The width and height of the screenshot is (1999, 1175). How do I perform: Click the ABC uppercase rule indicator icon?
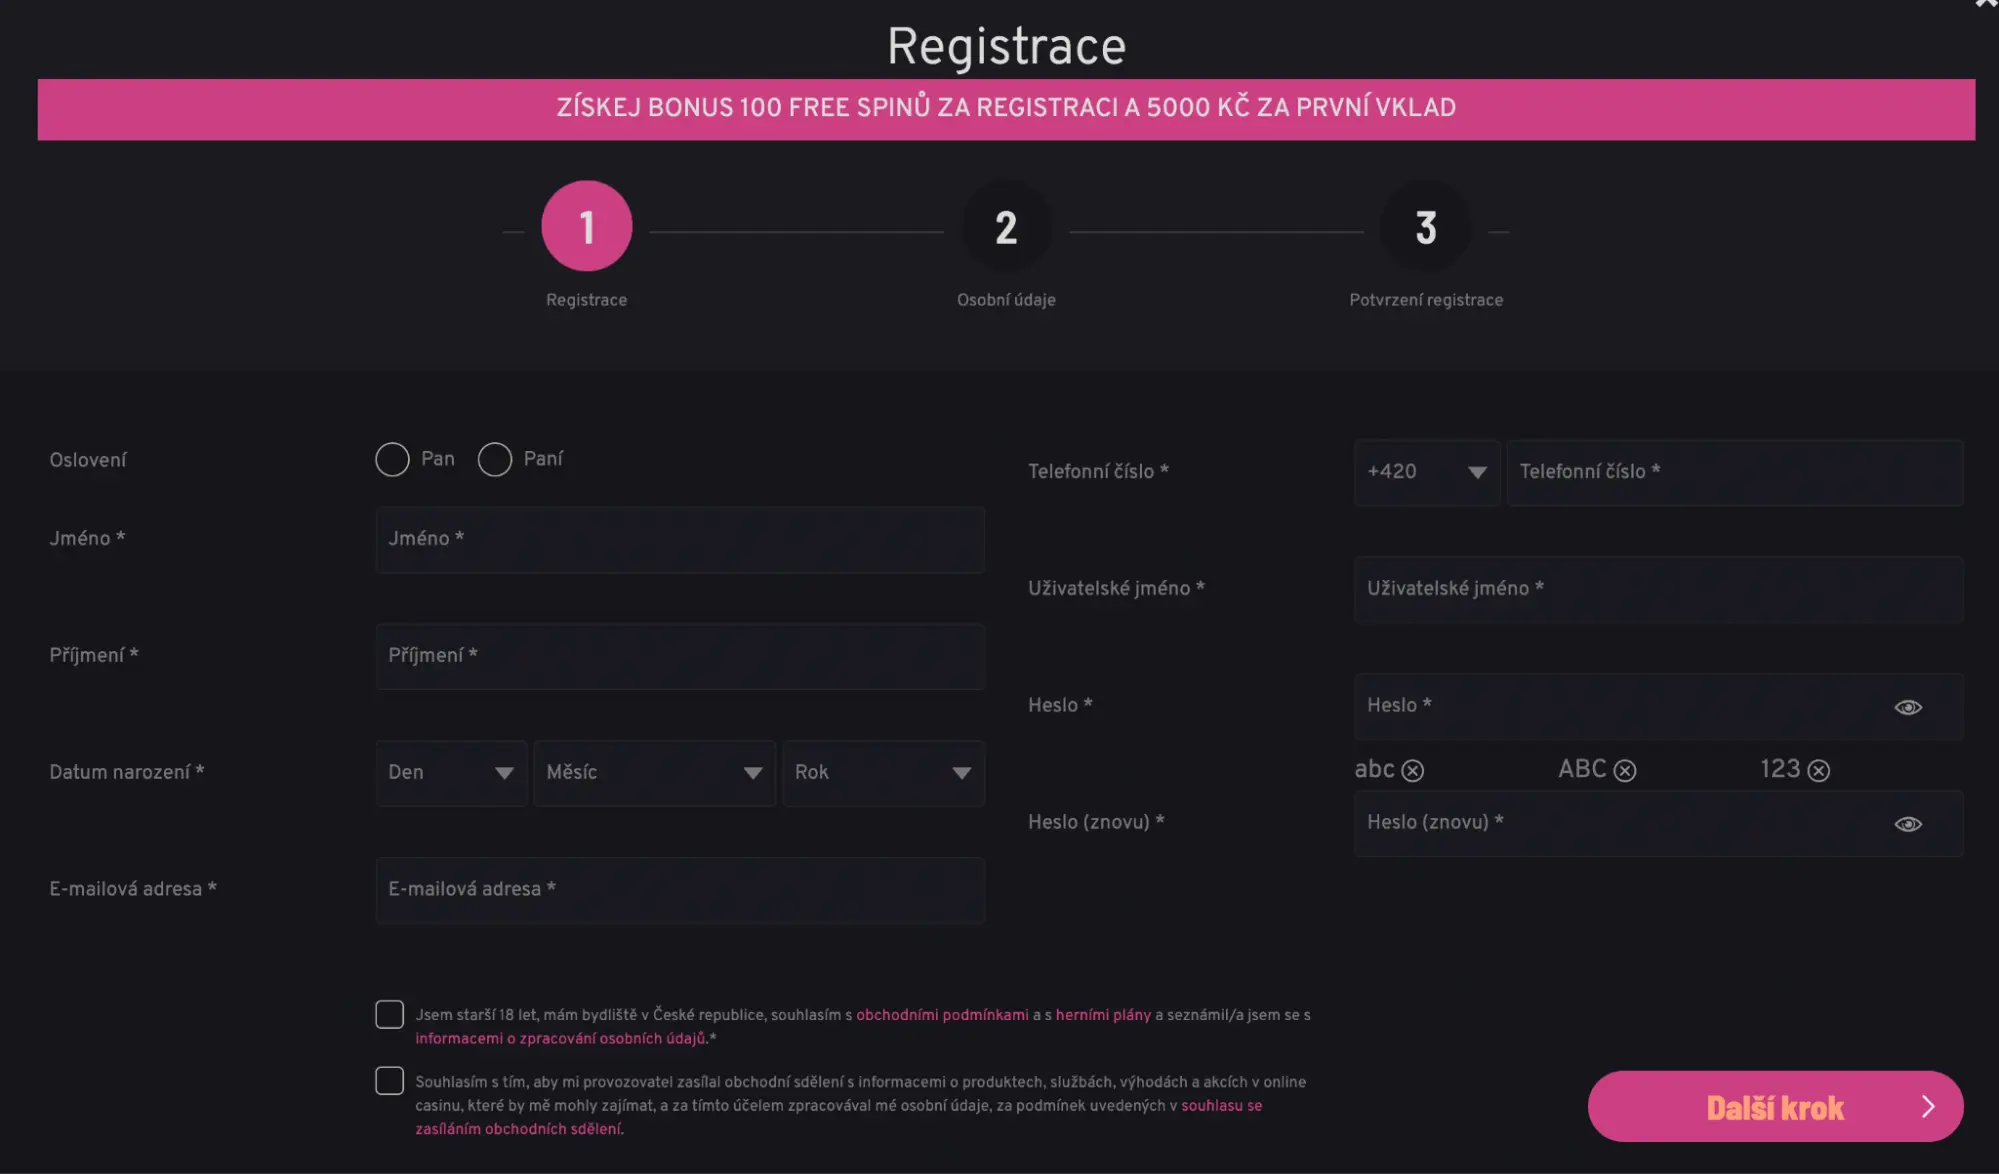pos(1627,770)
